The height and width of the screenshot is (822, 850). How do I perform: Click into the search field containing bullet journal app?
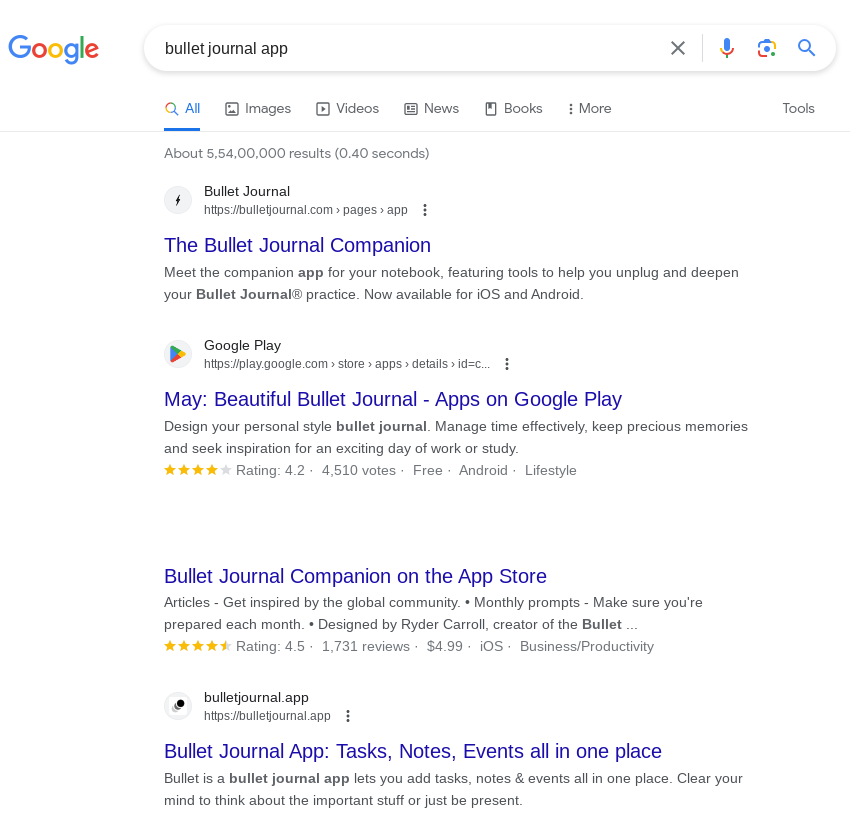(412, 48)
